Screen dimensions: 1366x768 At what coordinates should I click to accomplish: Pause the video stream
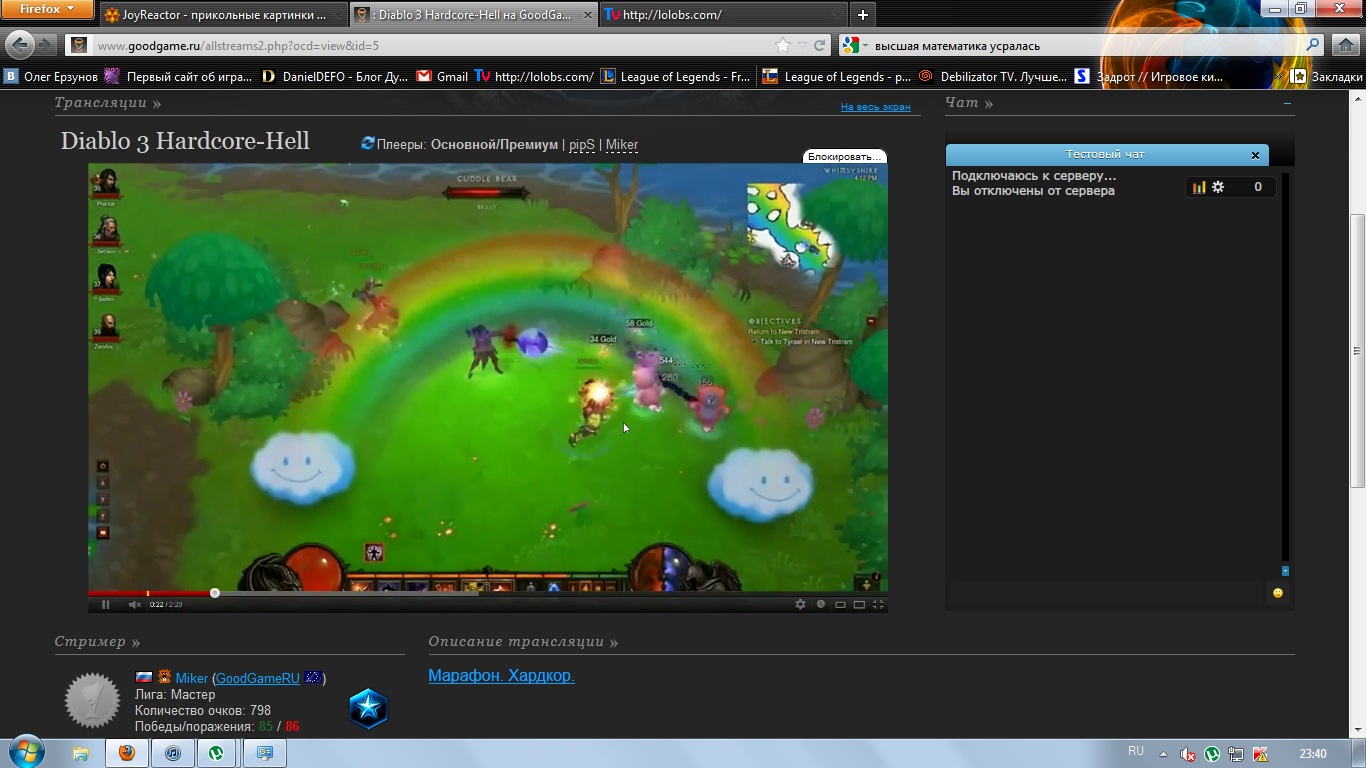[x=105, y=604]
